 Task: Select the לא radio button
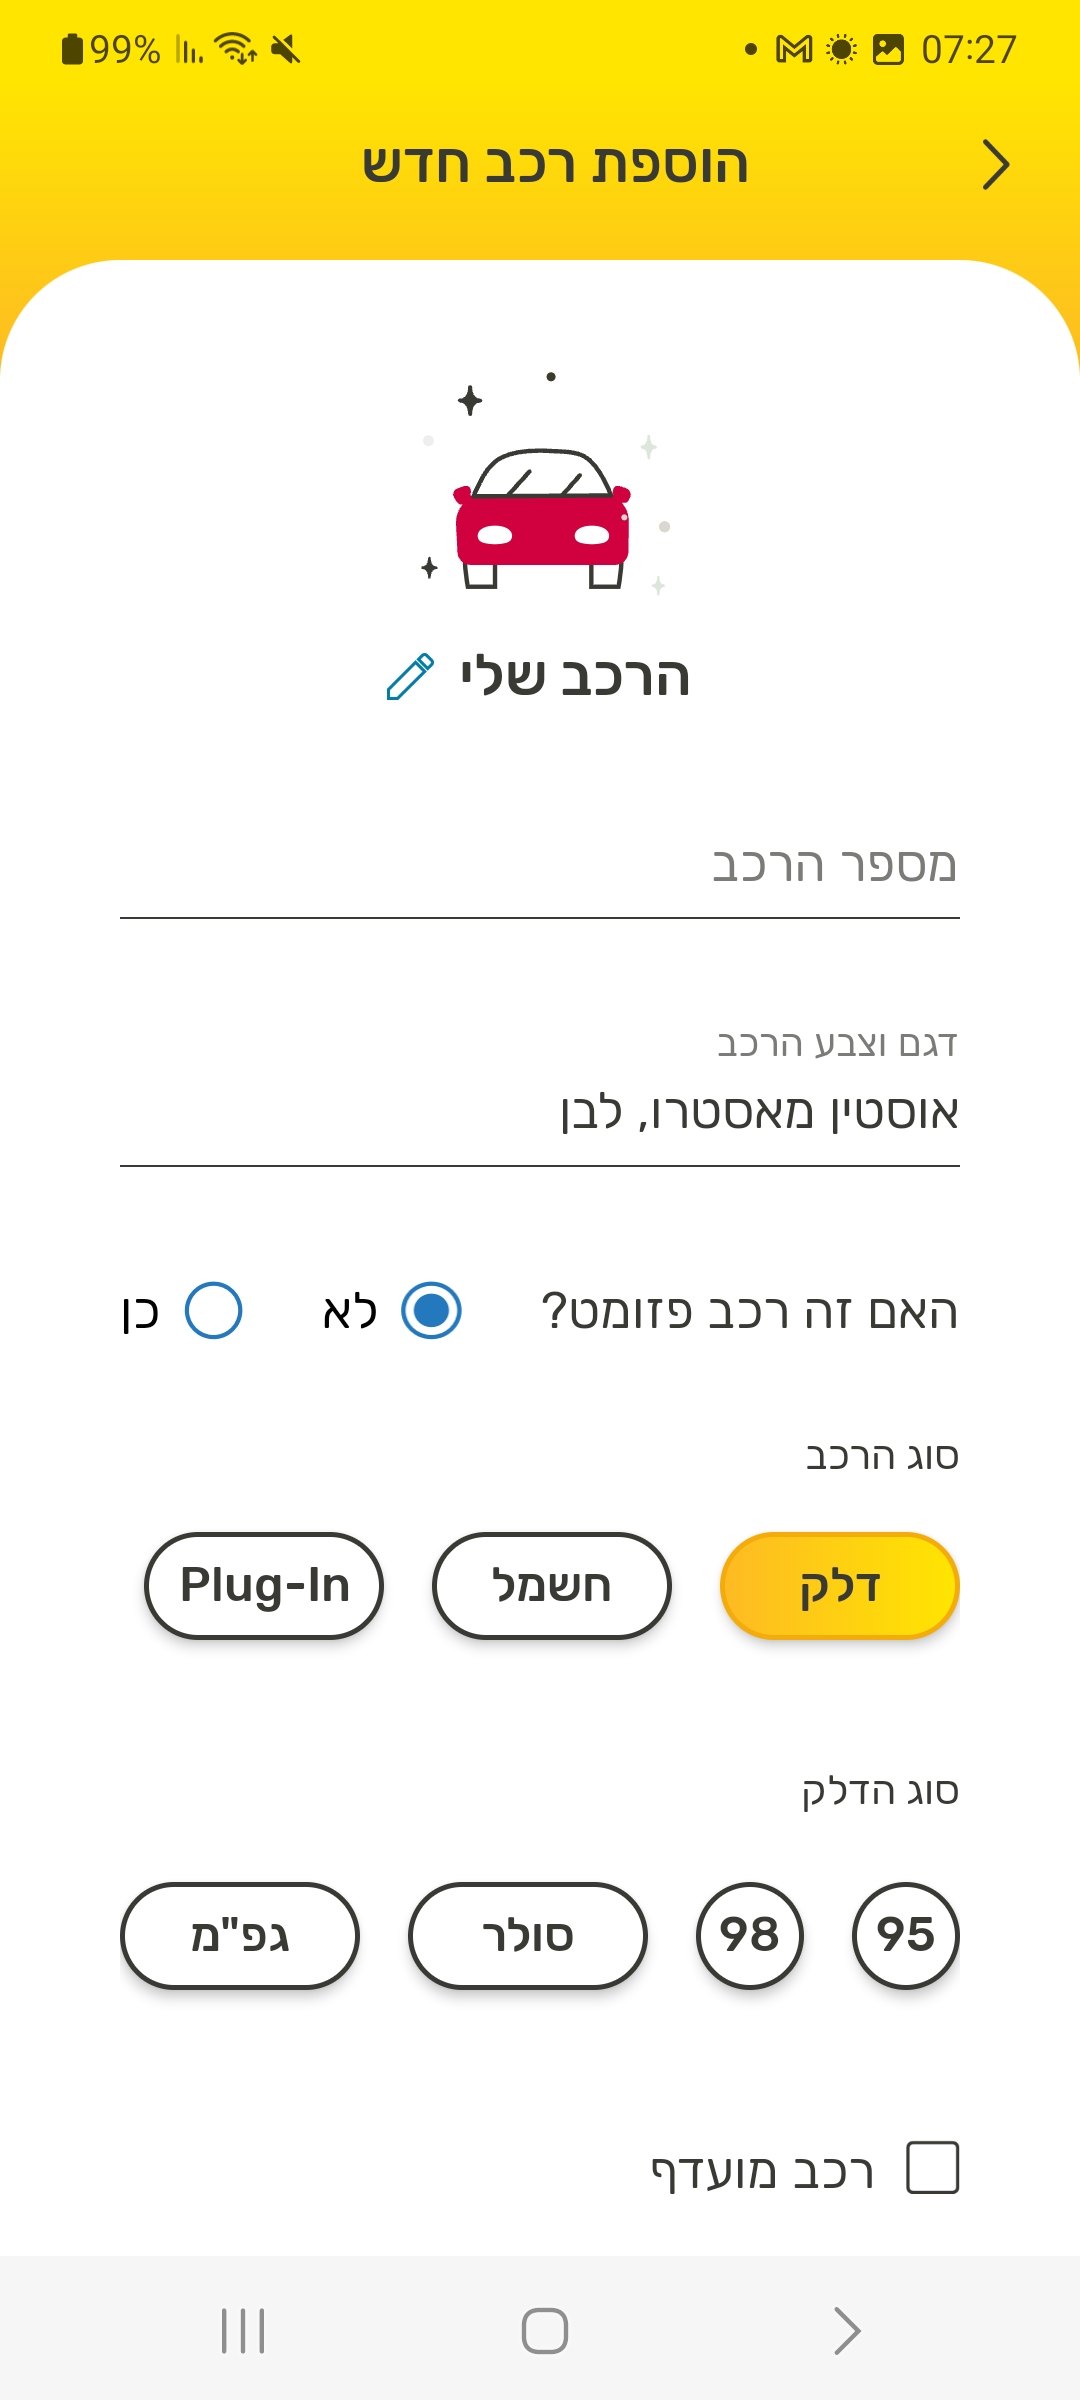pos(431,1310)
